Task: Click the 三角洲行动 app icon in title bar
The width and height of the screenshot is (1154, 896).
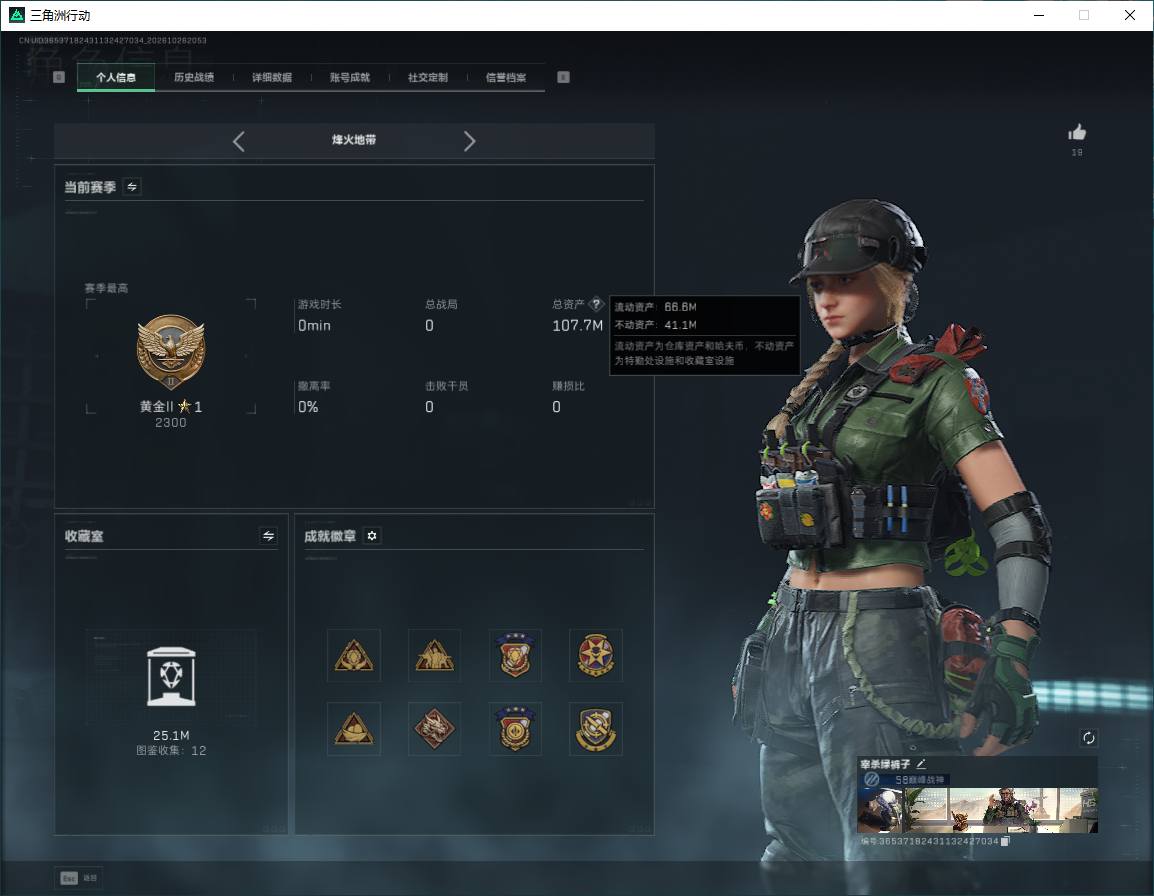Action: click(16, 15)
